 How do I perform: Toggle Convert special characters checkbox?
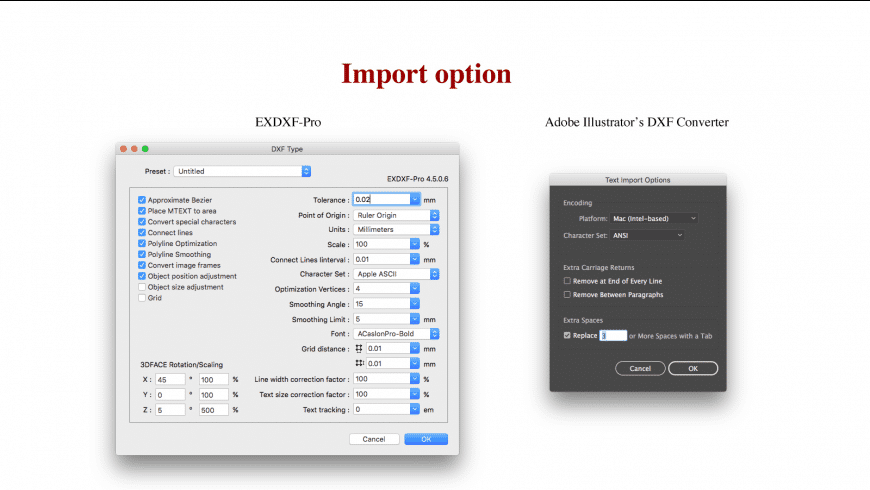tap(142, 221)
